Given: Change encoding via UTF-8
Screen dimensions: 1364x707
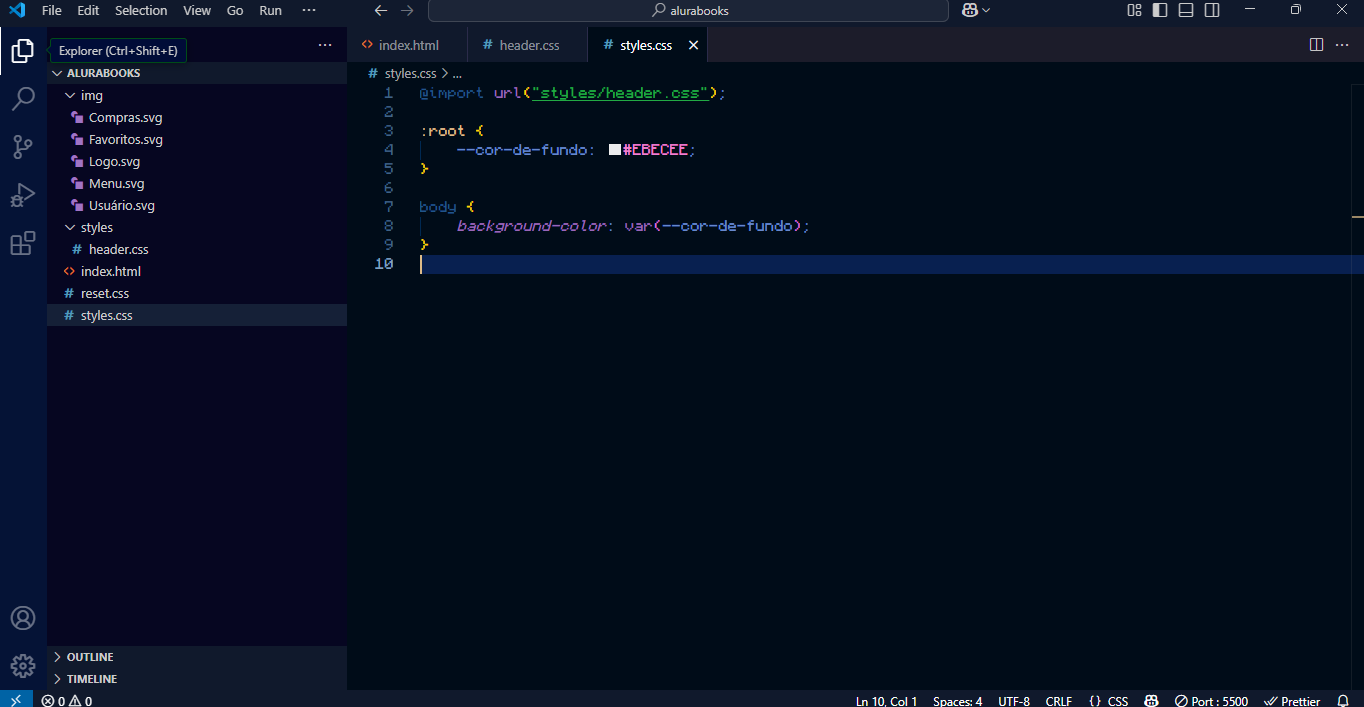Looking at the screenshot, I should click(1014, 700).
